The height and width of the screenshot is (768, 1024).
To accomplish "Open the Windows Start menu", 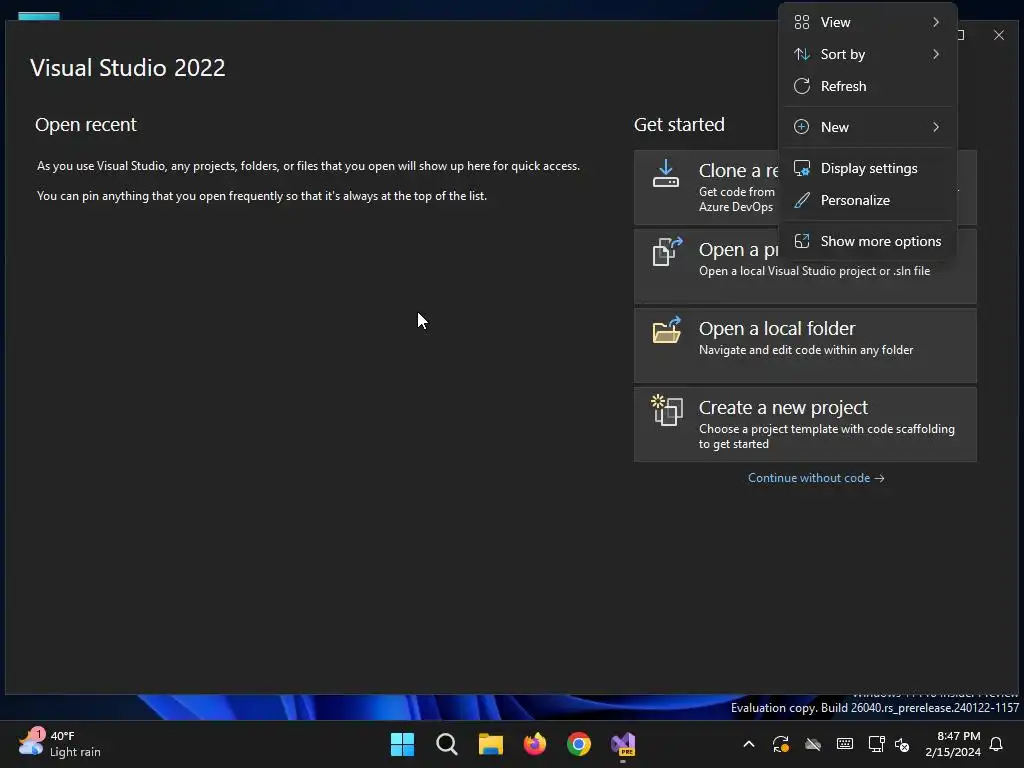I will coord(402,744).
